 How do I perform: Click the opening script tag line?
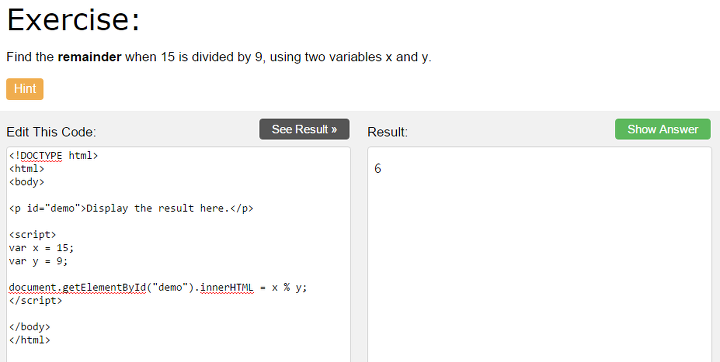coord(32,234)
